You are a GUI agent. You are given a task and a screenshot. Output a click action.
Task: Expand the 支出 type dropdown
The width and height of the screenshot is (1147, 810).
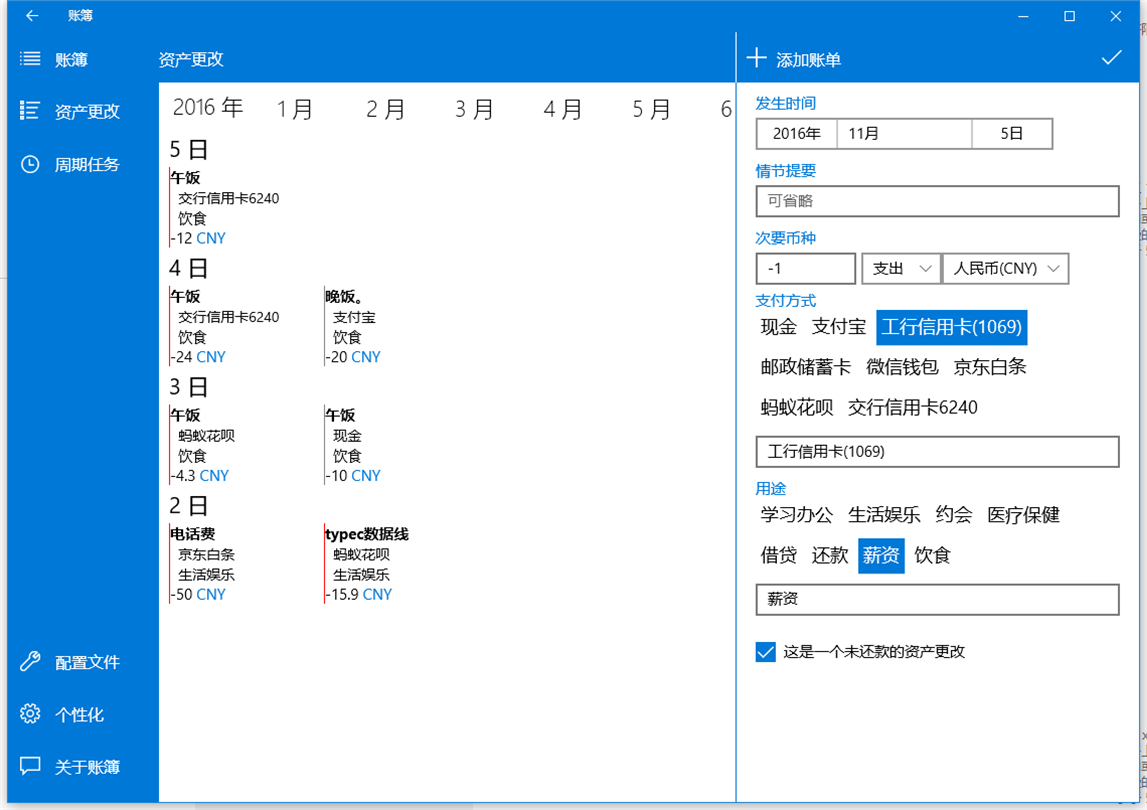[901, 269]
